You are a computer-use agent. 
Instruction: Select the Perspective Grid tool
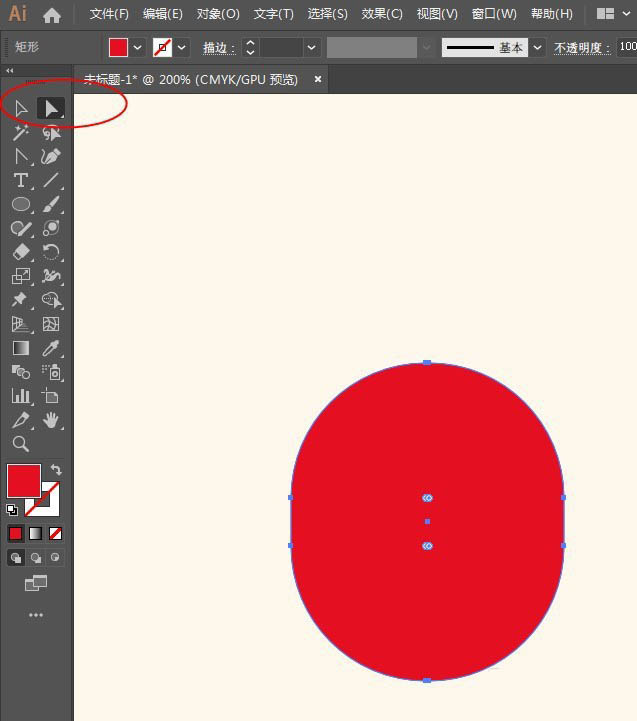[21, 324]
